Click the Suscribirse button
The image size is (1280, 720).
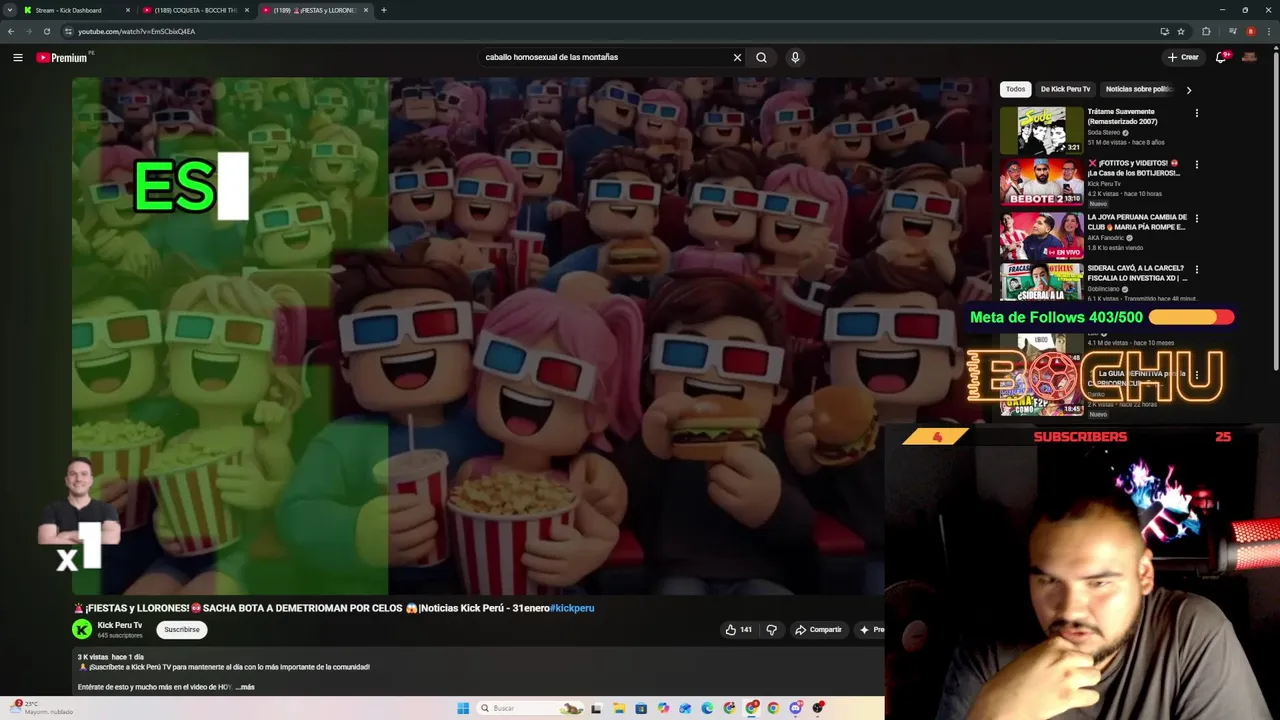182,630
